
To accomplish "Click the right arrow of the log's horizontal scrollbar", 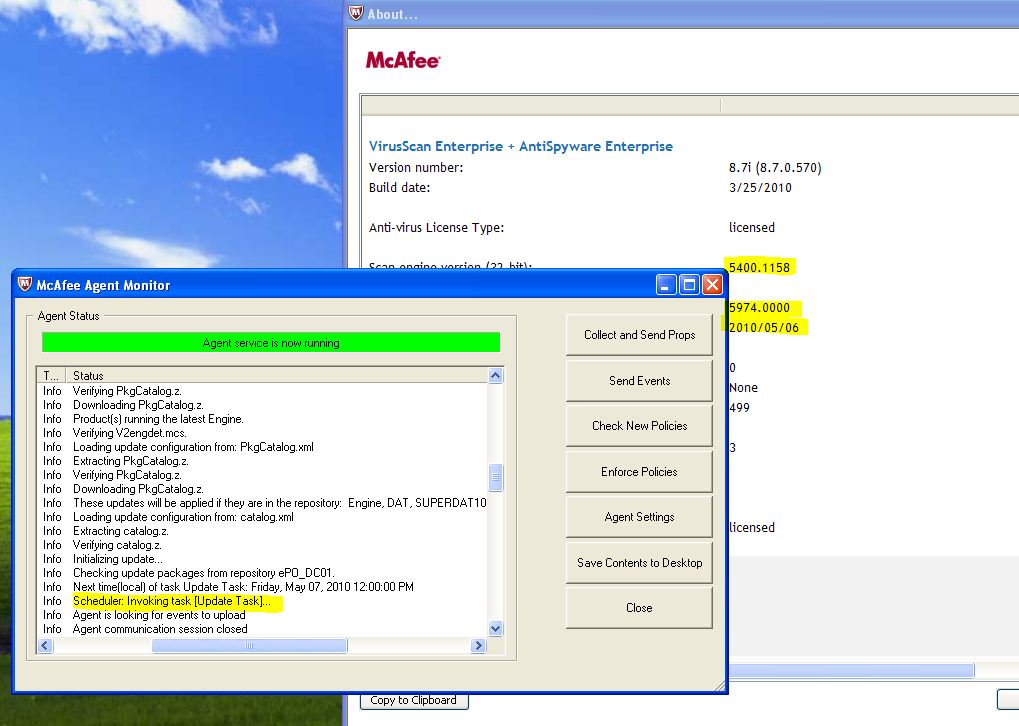I will (x=478, y=646).
